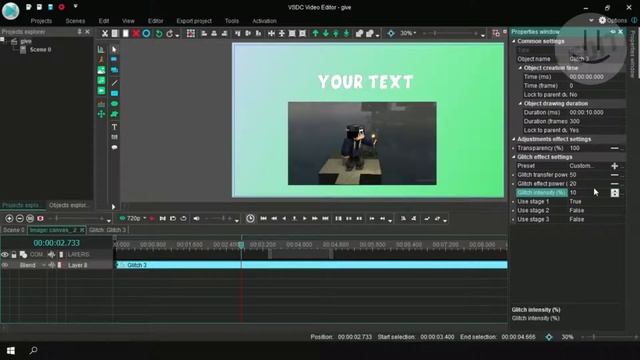Click the Transparency value field 100
The width and height of the screenshot is (640, 360).
pyautogui.click(x=589, y=148)
